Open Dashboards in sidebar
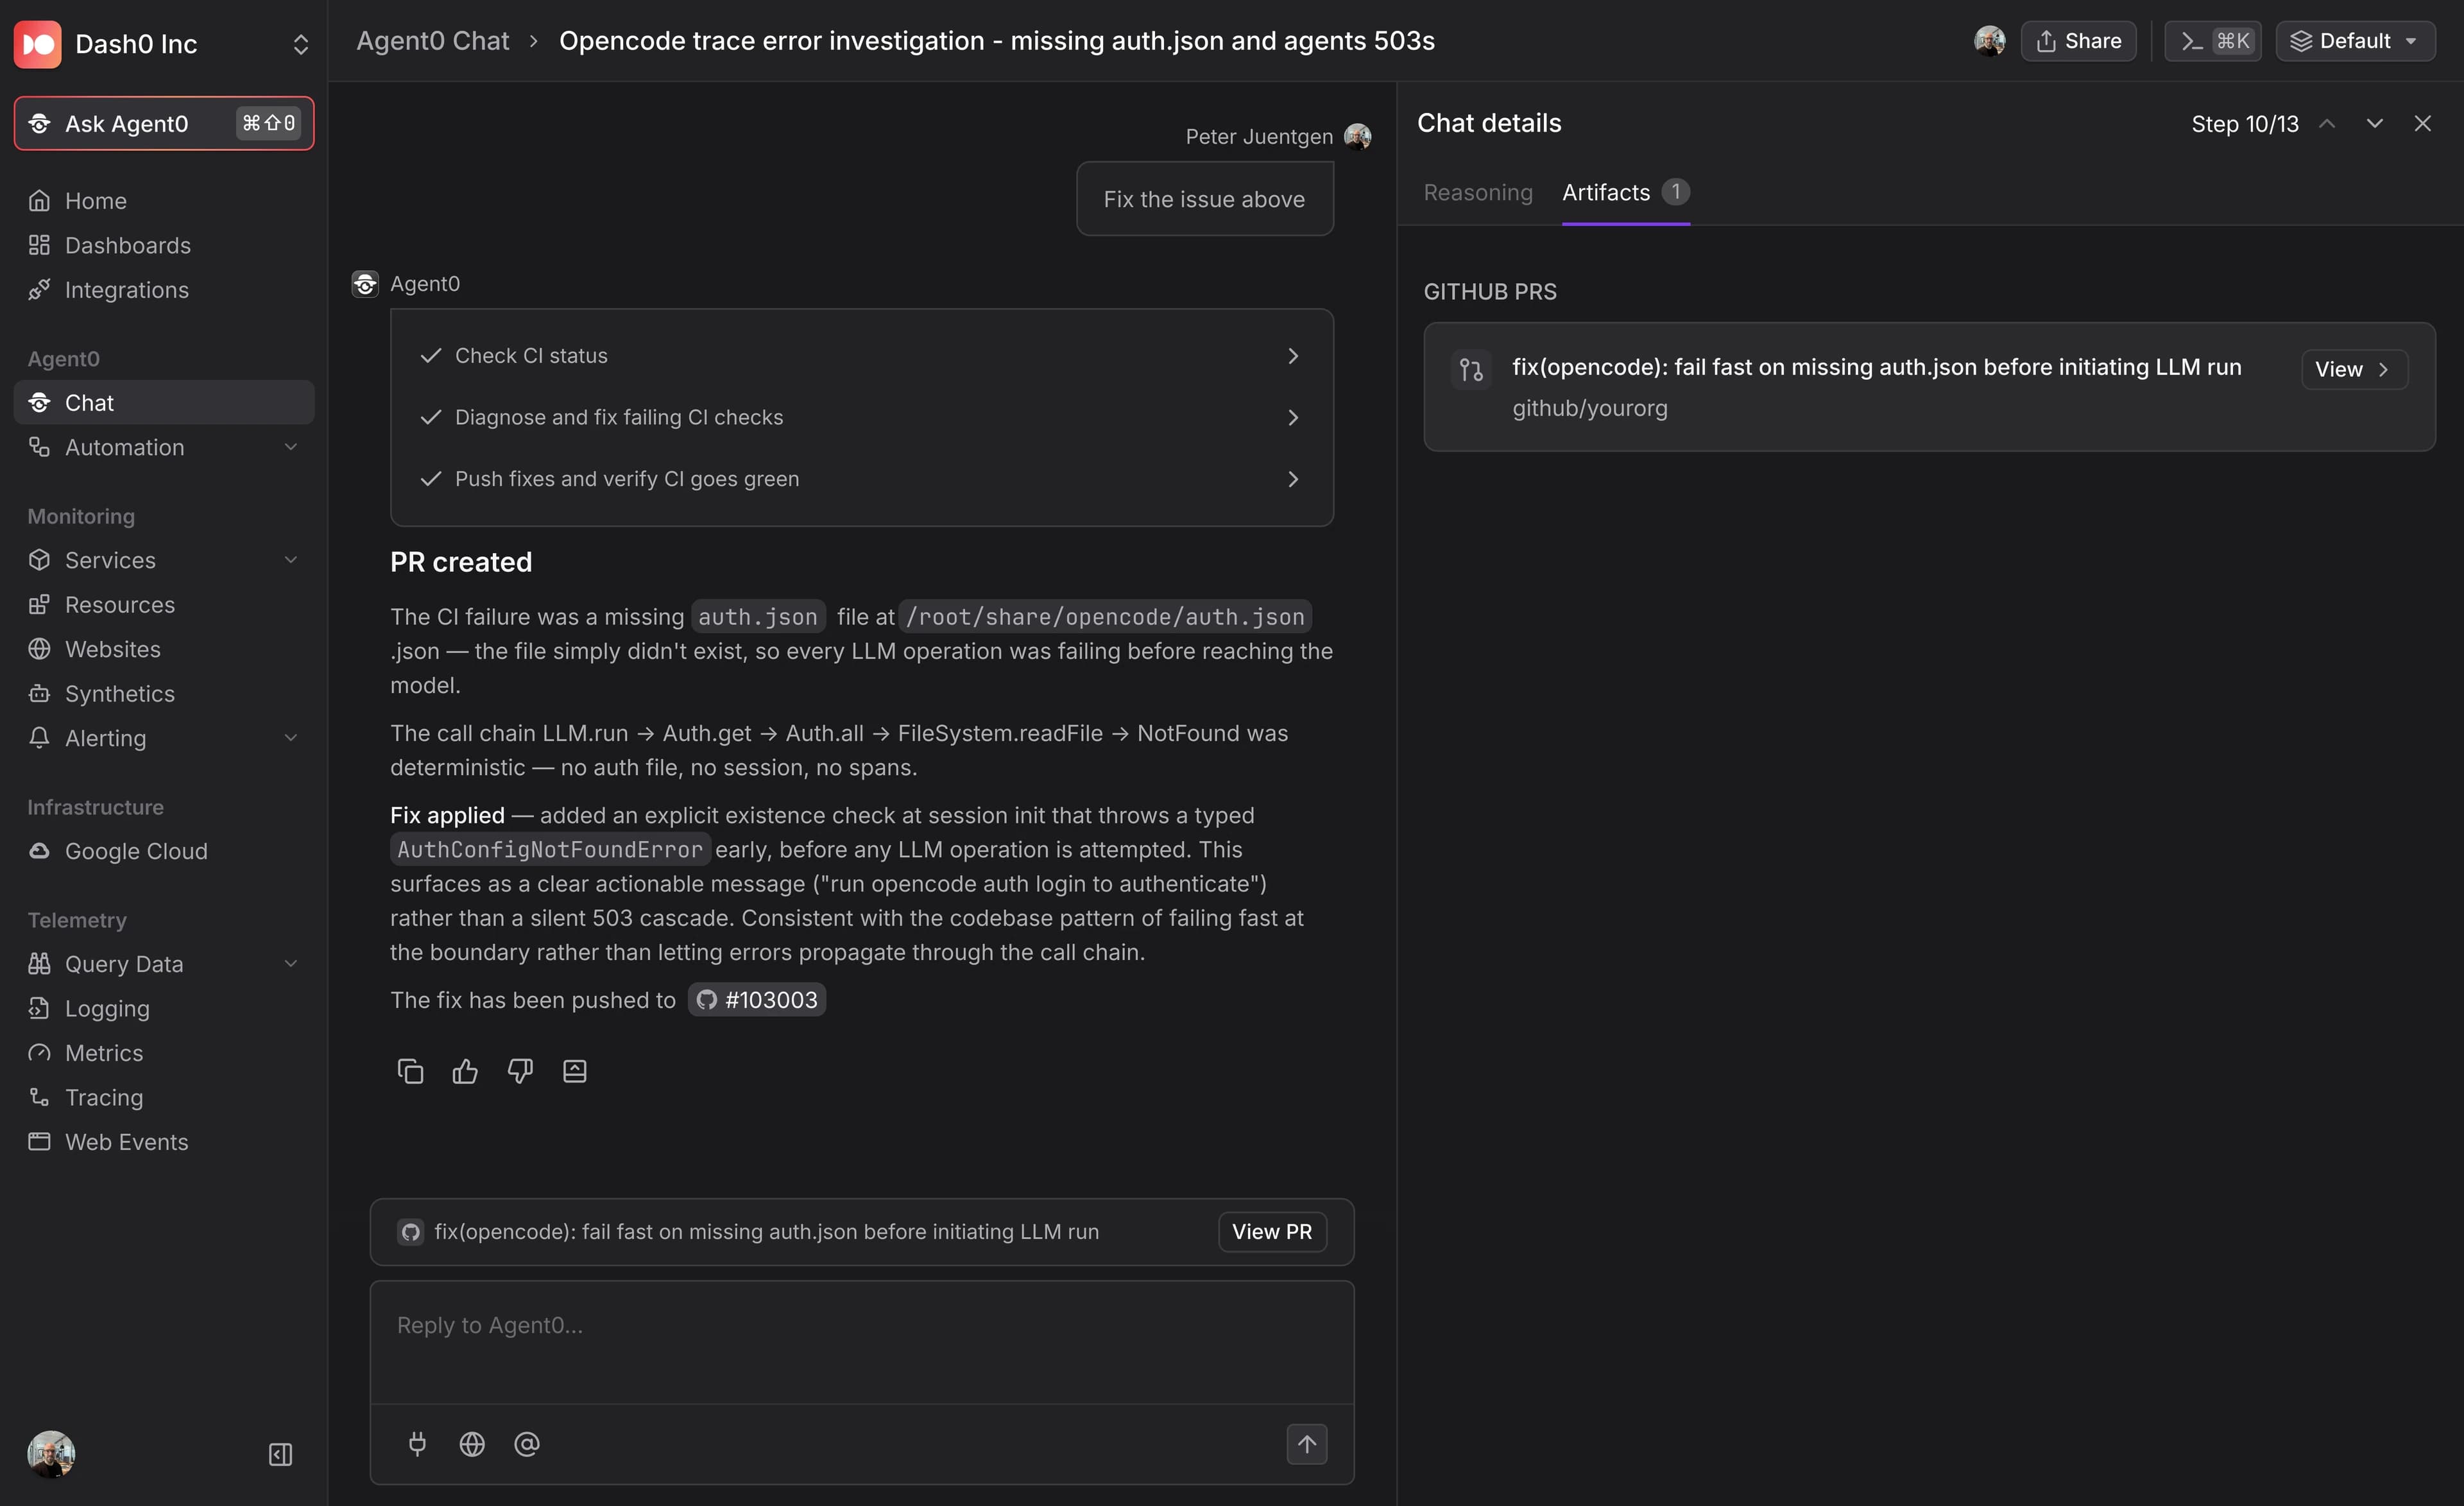Image resolution: width=2464 pixels, height=1506 pixels. click(x=165, y=245)
